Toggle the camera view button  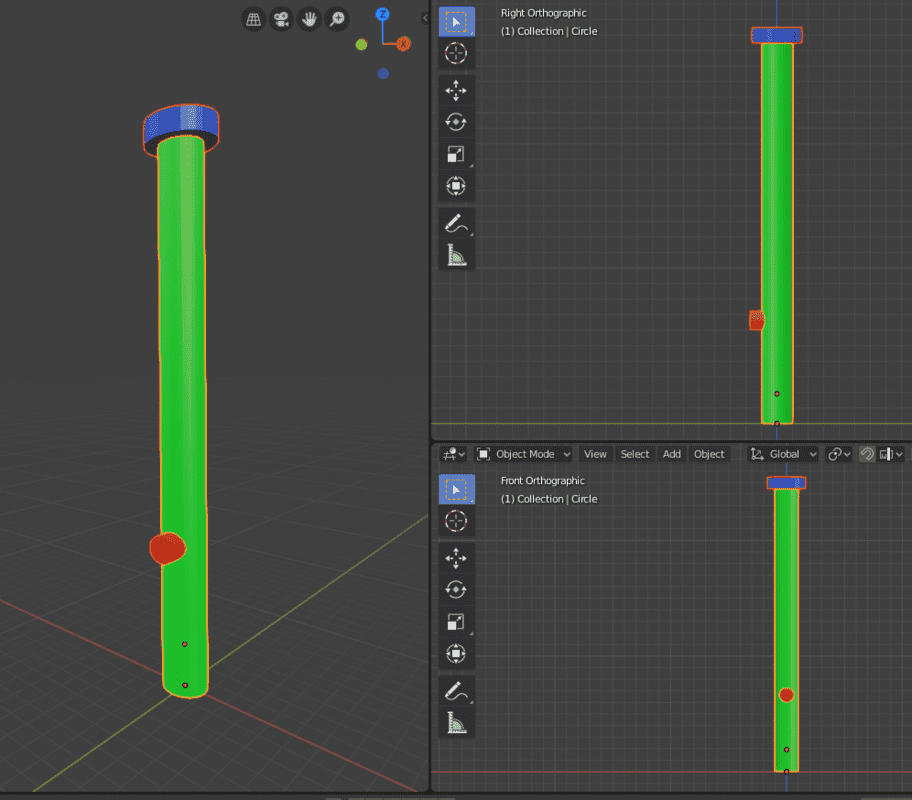pyautogui.click(x=282, y=19)
